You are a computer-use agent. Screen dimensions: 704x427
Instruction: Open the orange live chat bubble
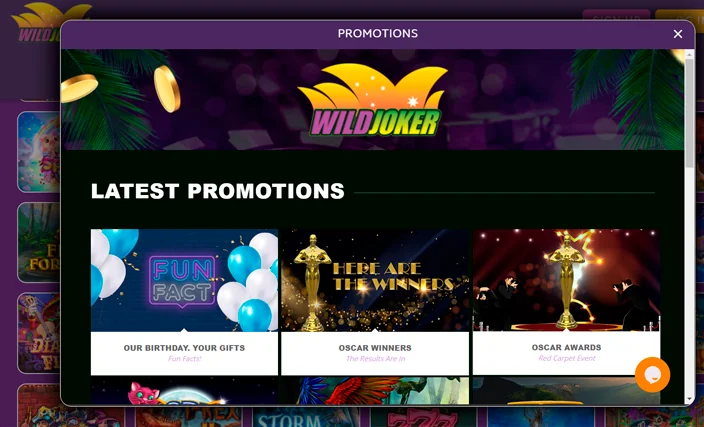(x=652, y=374)
